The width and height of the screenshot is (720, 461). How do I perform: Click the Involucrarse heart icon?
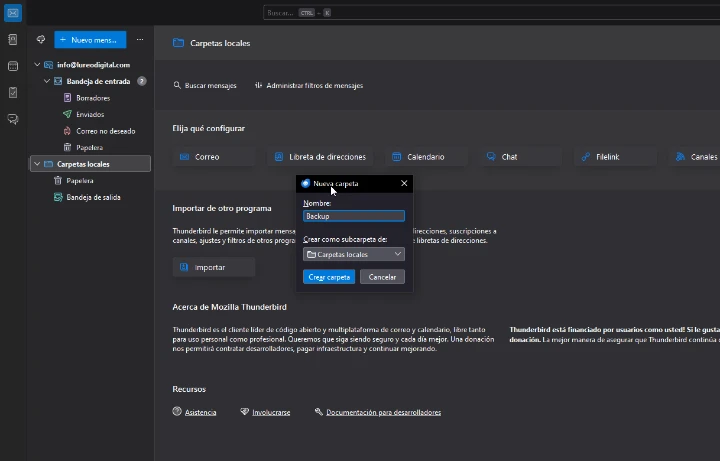coord(244,411)
